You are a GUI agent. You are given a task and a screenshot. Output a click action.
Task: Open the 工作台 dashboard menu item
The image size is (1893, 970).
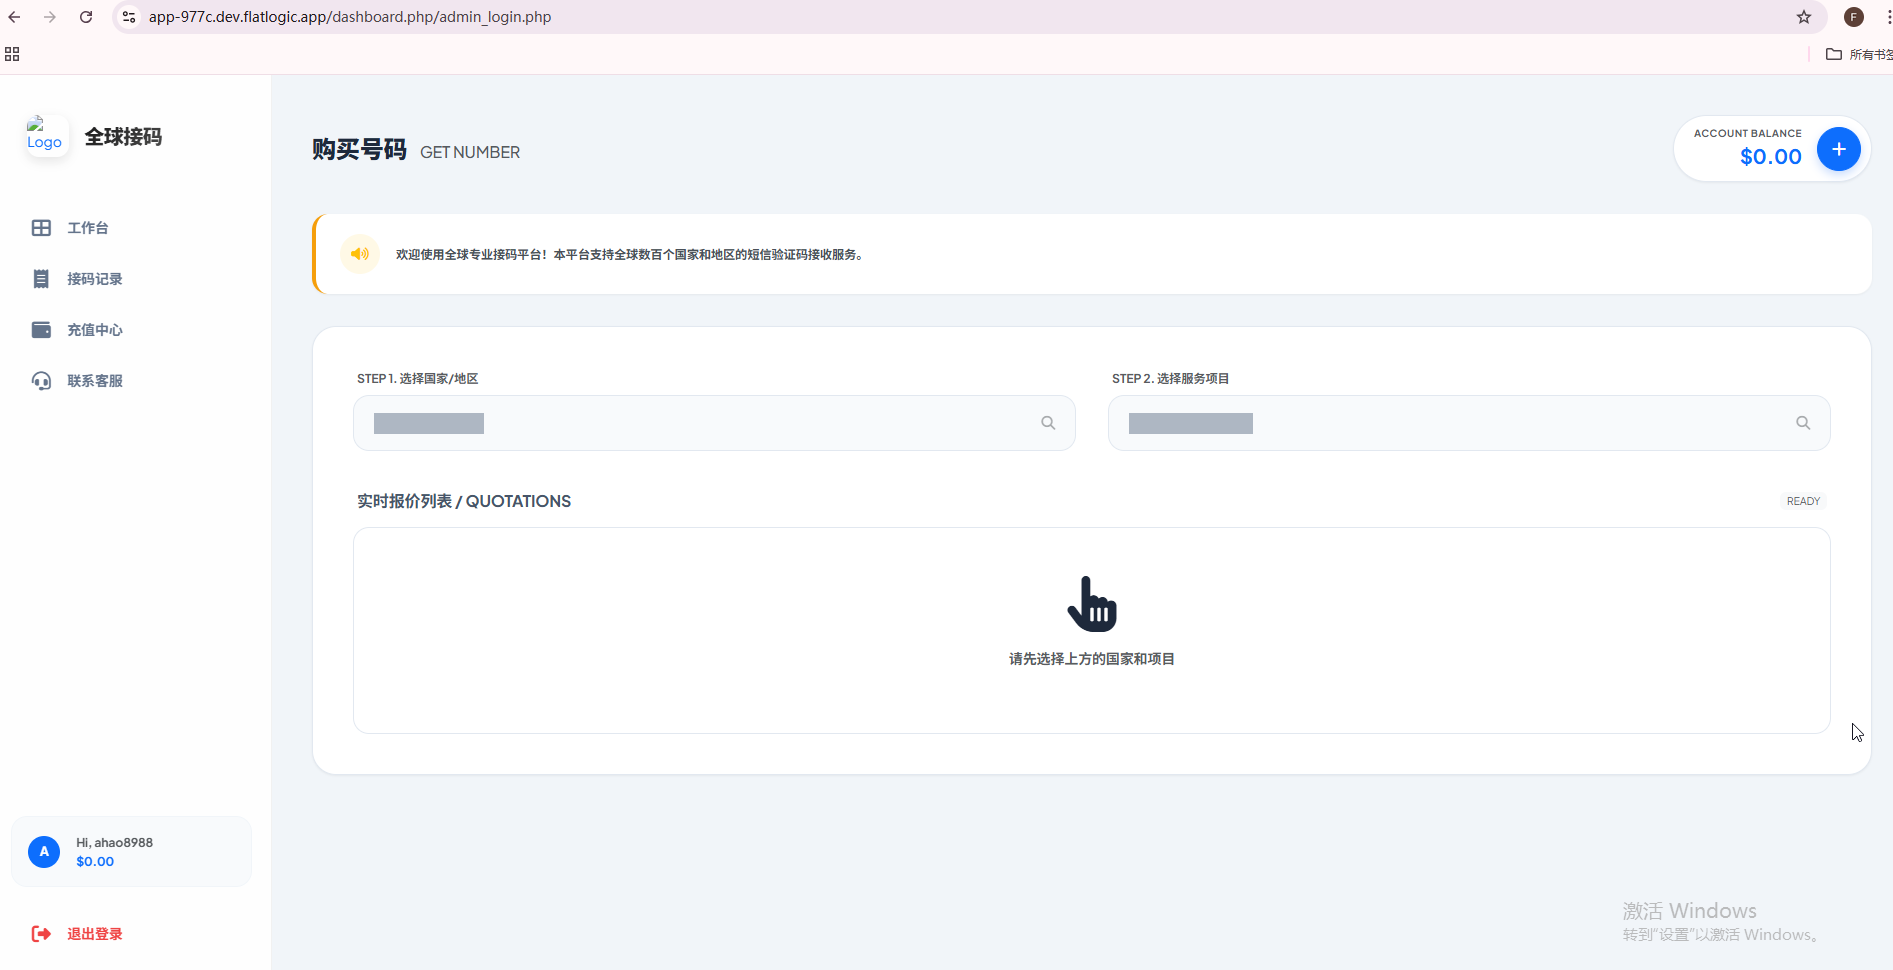(x=87, y=228)
